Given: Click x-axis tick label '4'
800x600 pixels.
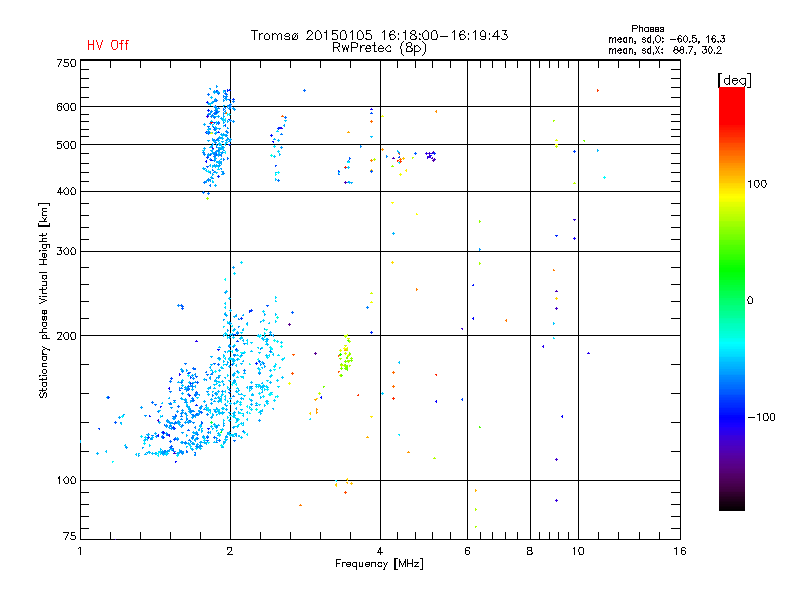Looking at the screenshot, I should pyautogui.click(x=380, y=551).
